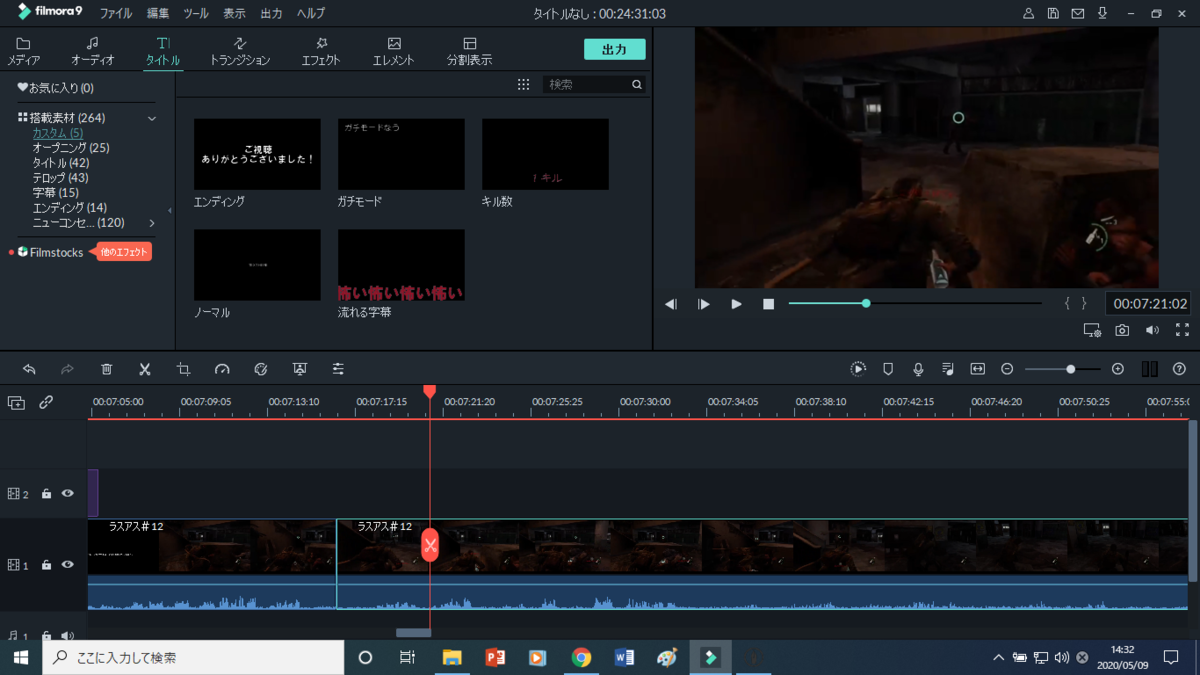Select the crop tool icon
Viewport: 1200px width, 675px height.
click(183, 369)
